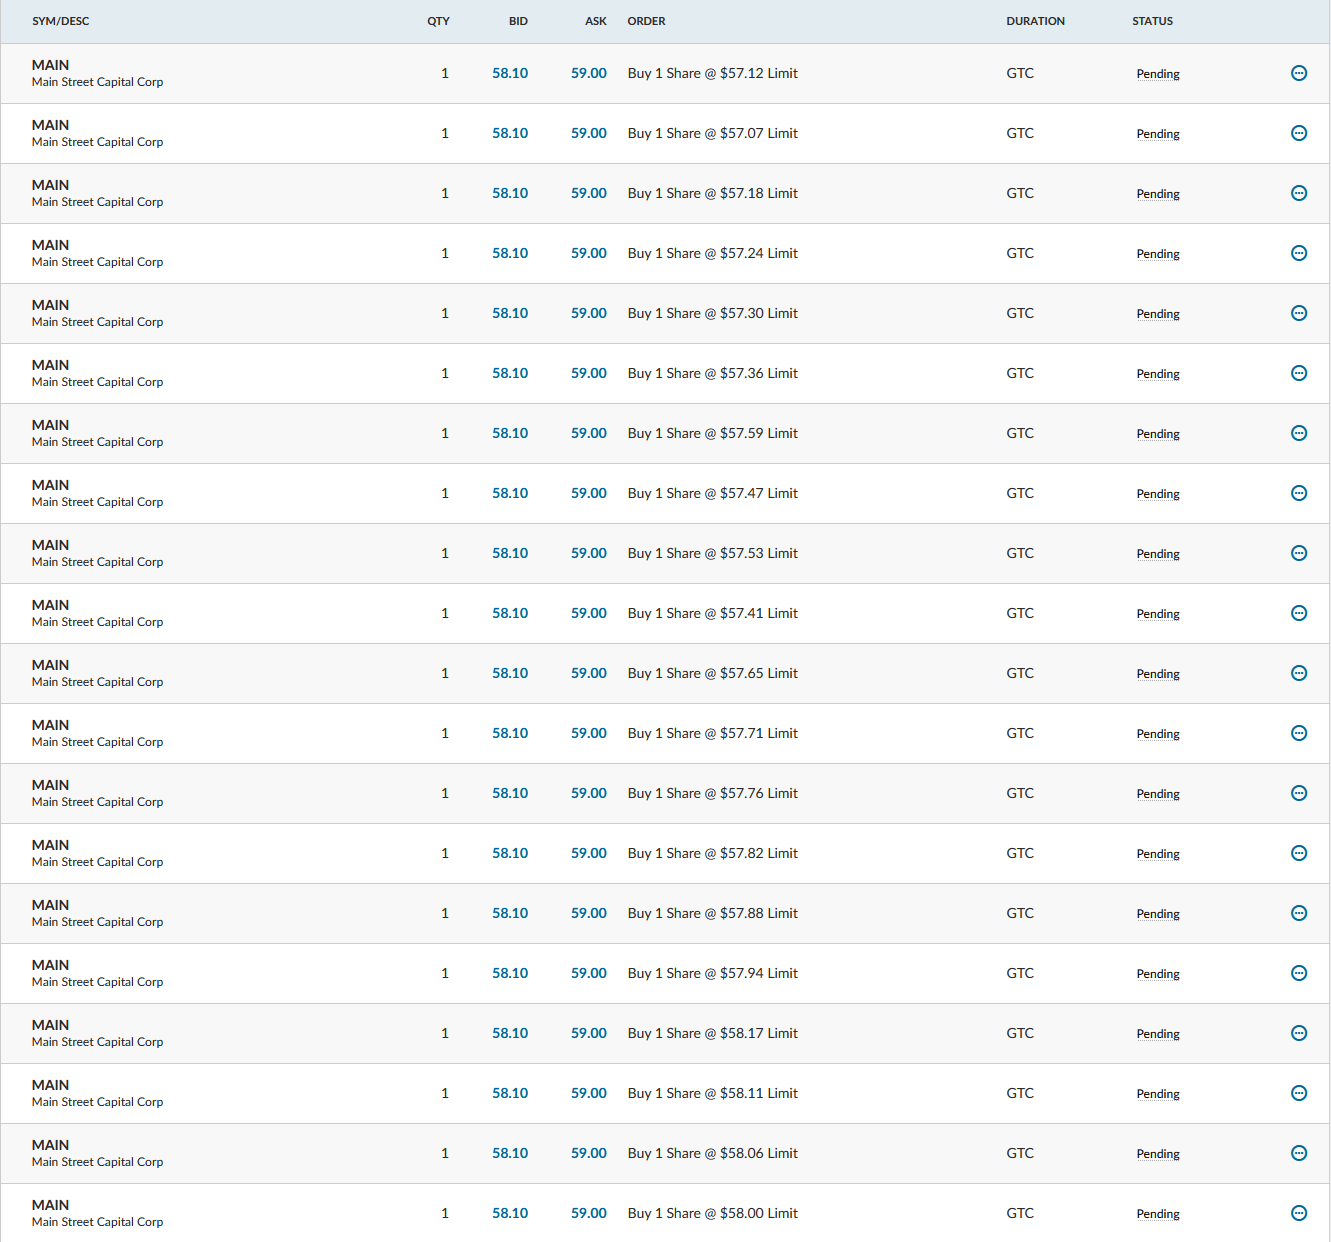Open actions menu for $57.76 Limit order
This screenshot has height=1242, width=1331.
pos(1299,793)
